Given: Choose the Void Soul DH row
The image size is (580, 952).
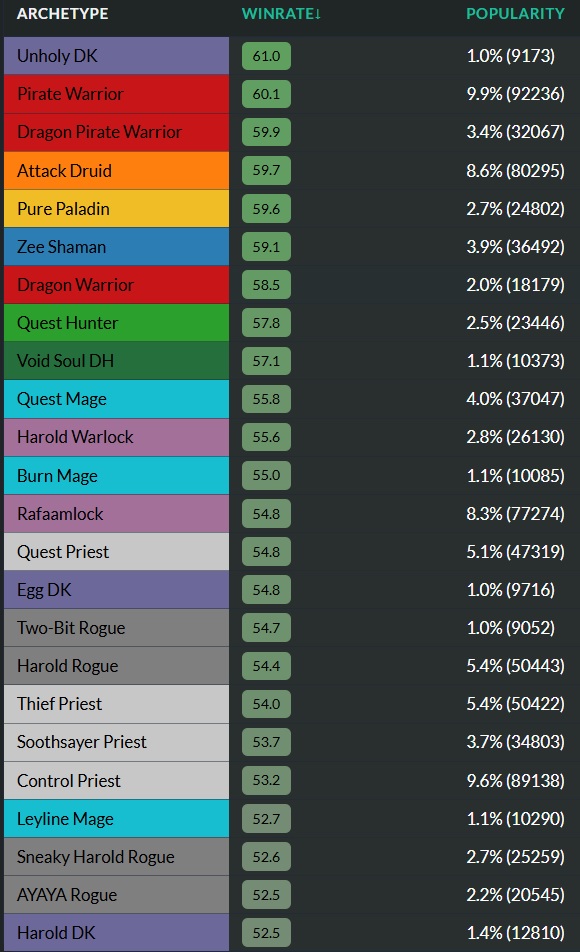Looking at the screenshot, I should coord(117,361).
